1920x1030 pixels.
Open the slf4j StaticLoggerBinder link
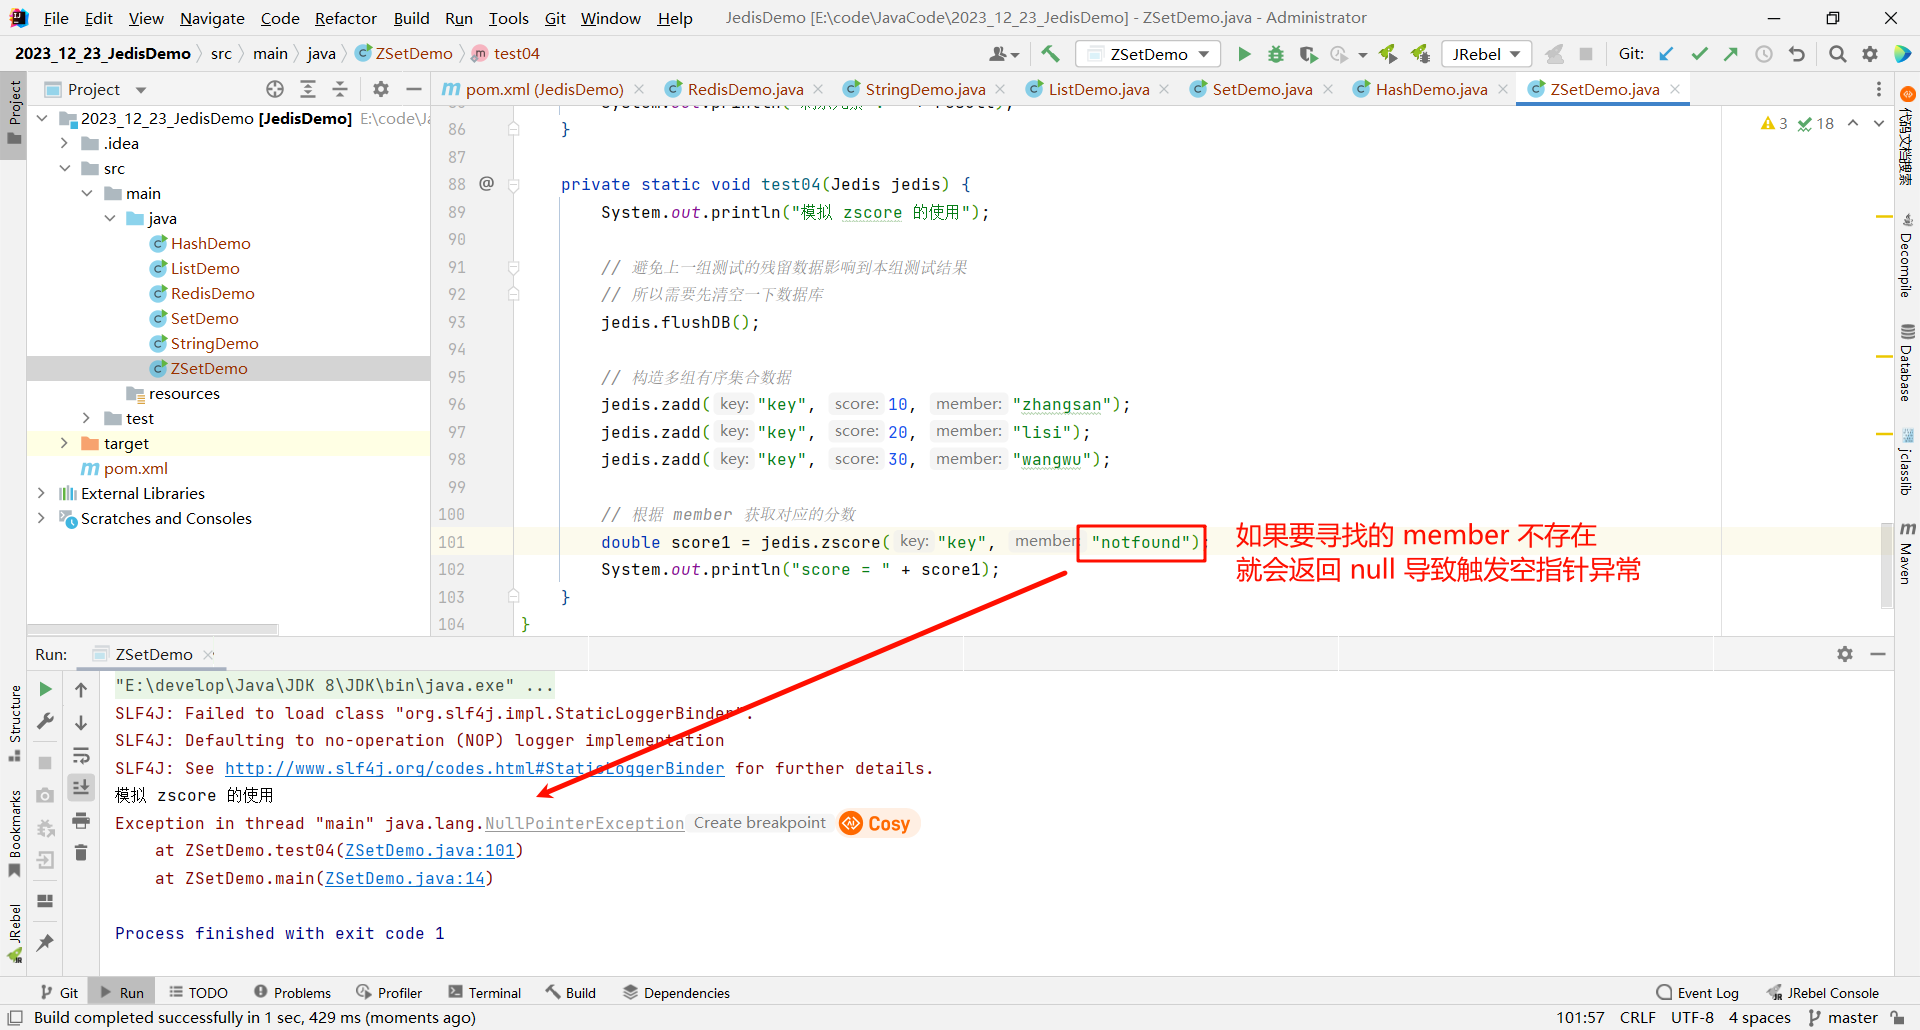pyautogui.click(x=474, y=768)
